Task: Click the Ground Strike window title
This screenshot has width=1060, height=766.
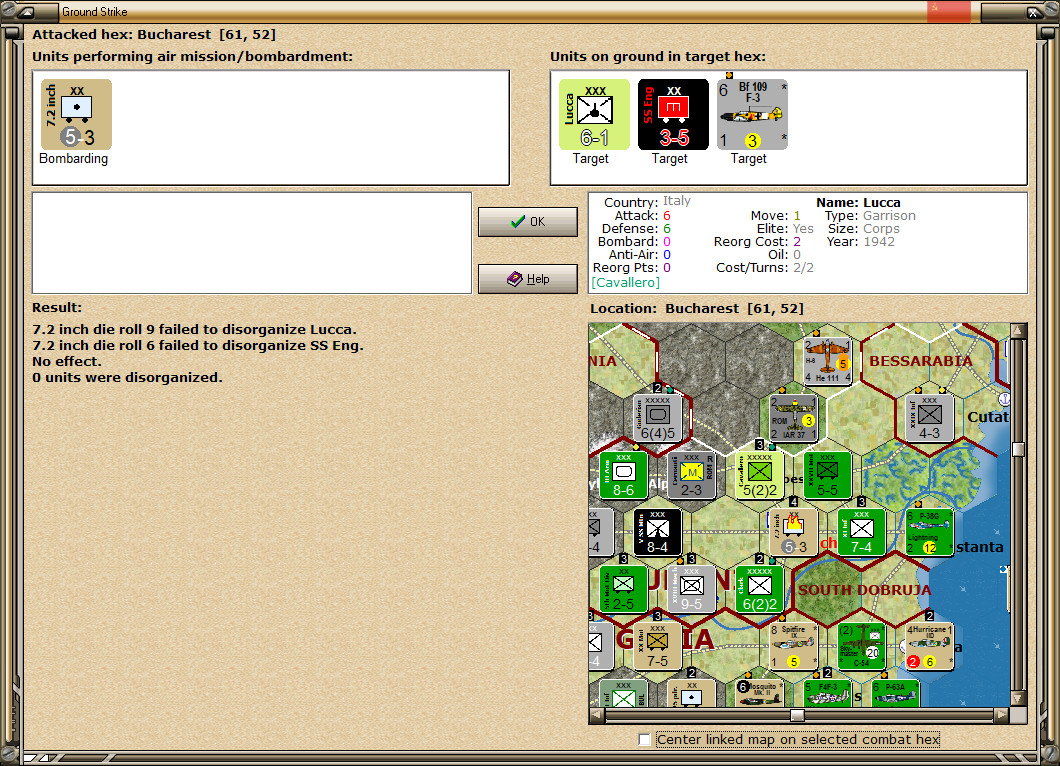Action: point(95,11)
